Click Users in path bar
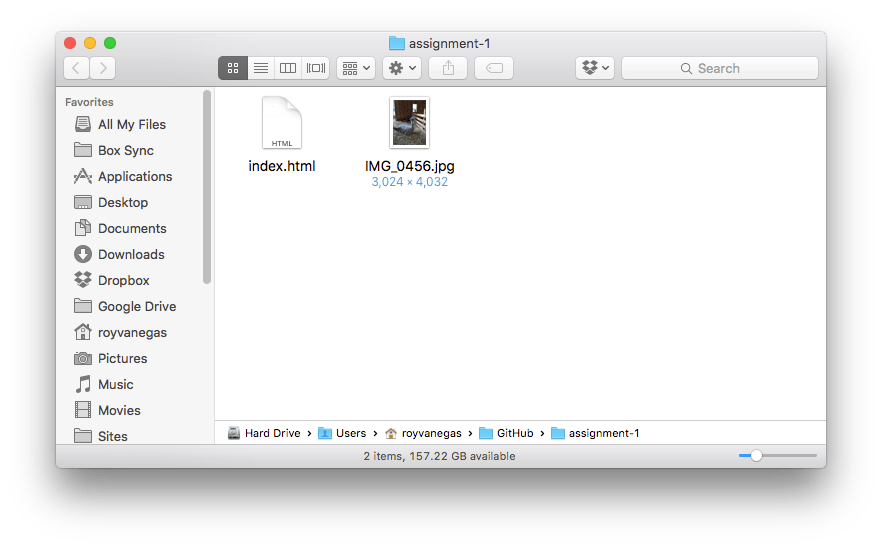The width and height of the screenshot is (882, 548). pyautogui.click(x=342, y=433)
